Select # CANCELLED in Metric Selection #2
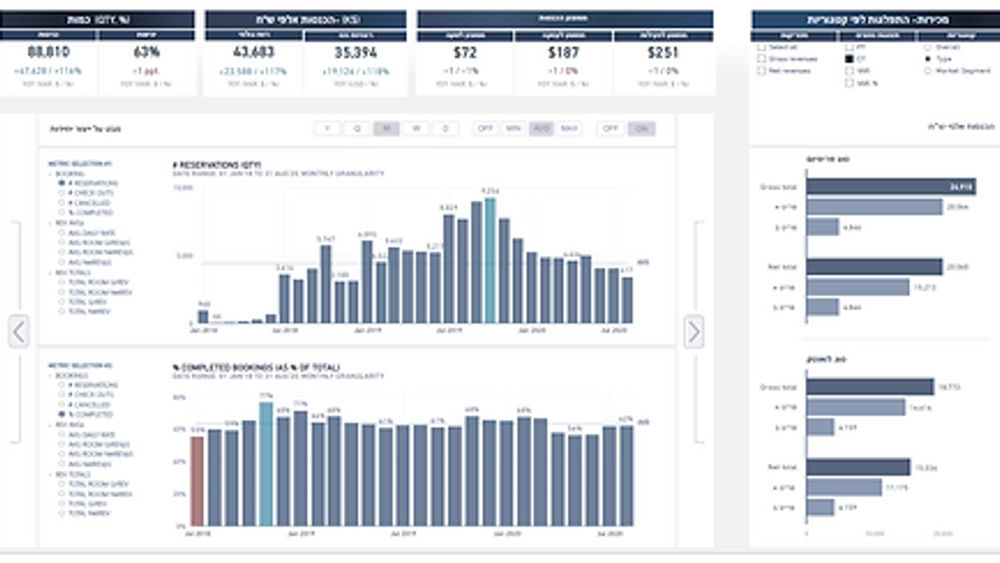 (62, 405)
